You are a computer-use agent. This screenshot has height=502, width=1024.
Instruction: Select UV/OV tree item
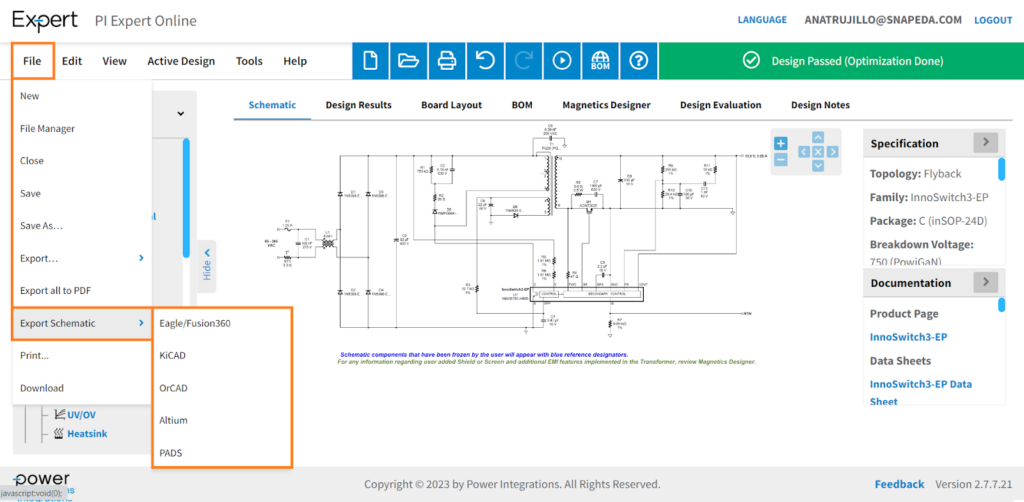coord(81,414)
